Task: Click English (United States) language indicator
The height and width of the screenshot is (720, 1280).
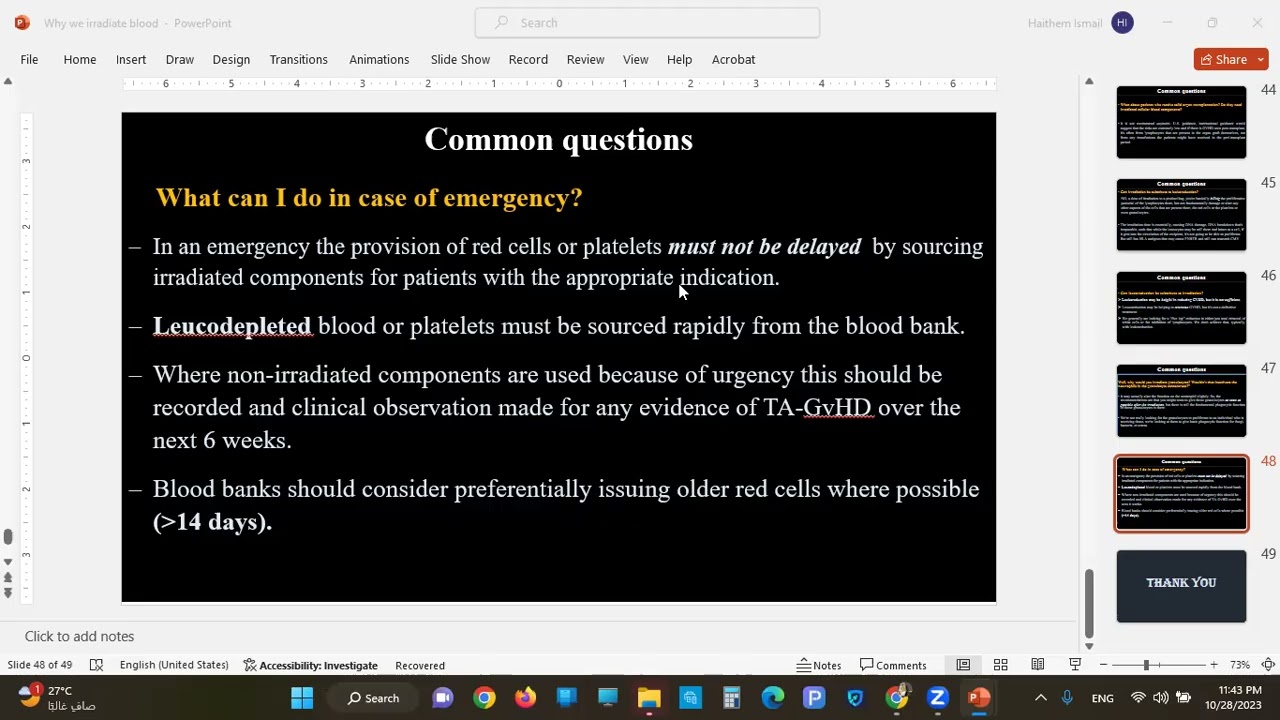Action: (x=174, y=665)
